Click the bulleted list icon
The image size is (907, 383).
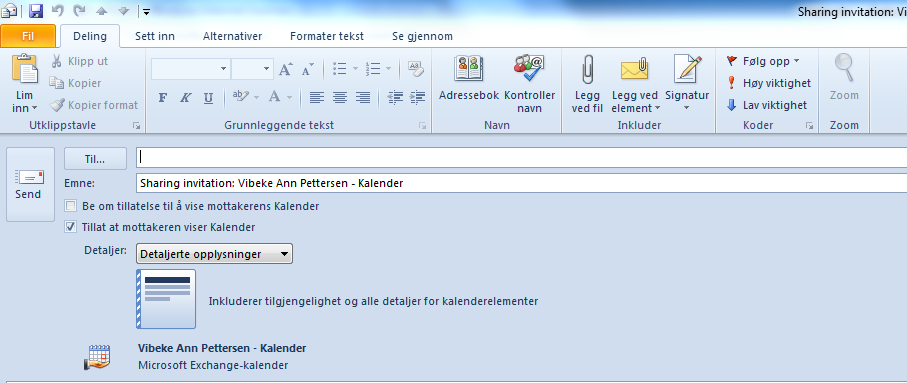pyautogui.click(x=340, y=69)
